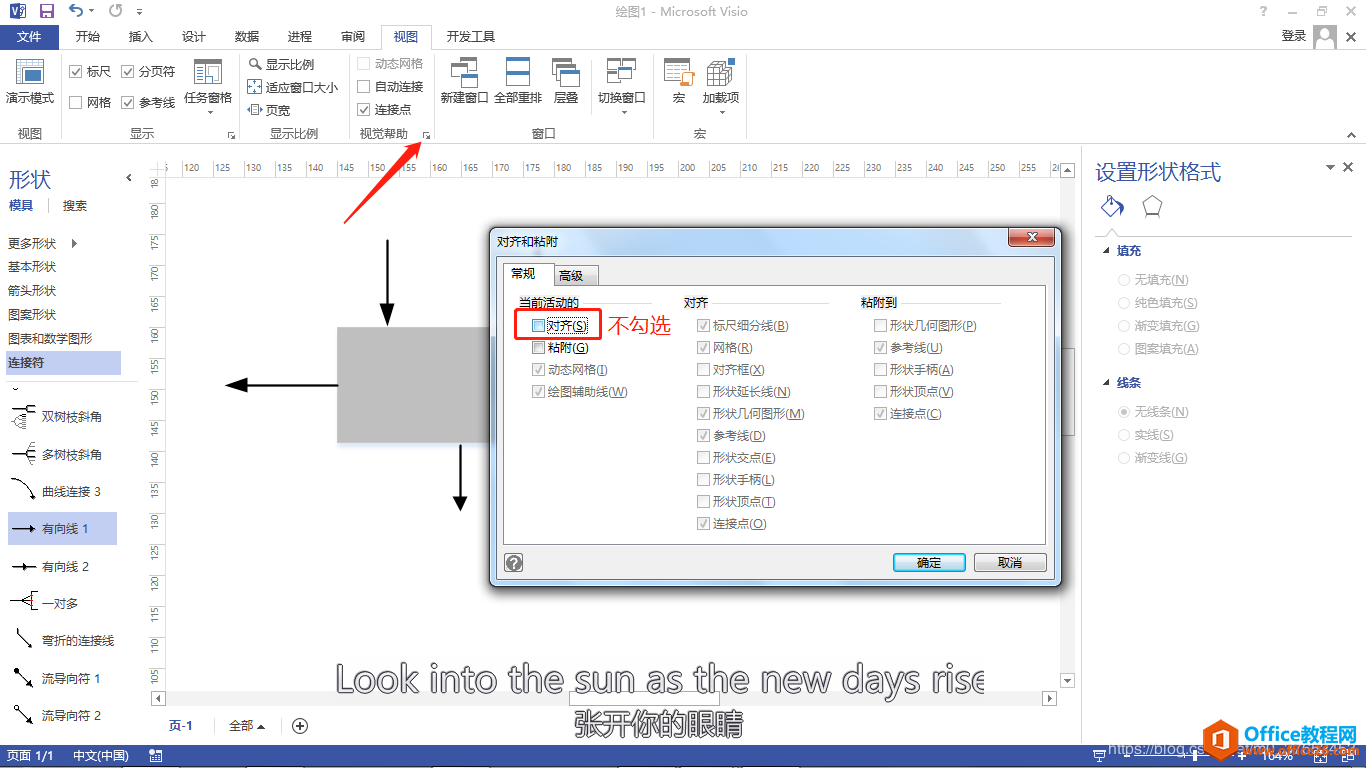Open the All pages (全部) dropdown
The image size is (1366, 768).
pyautogui.click(x=247, y=726)
